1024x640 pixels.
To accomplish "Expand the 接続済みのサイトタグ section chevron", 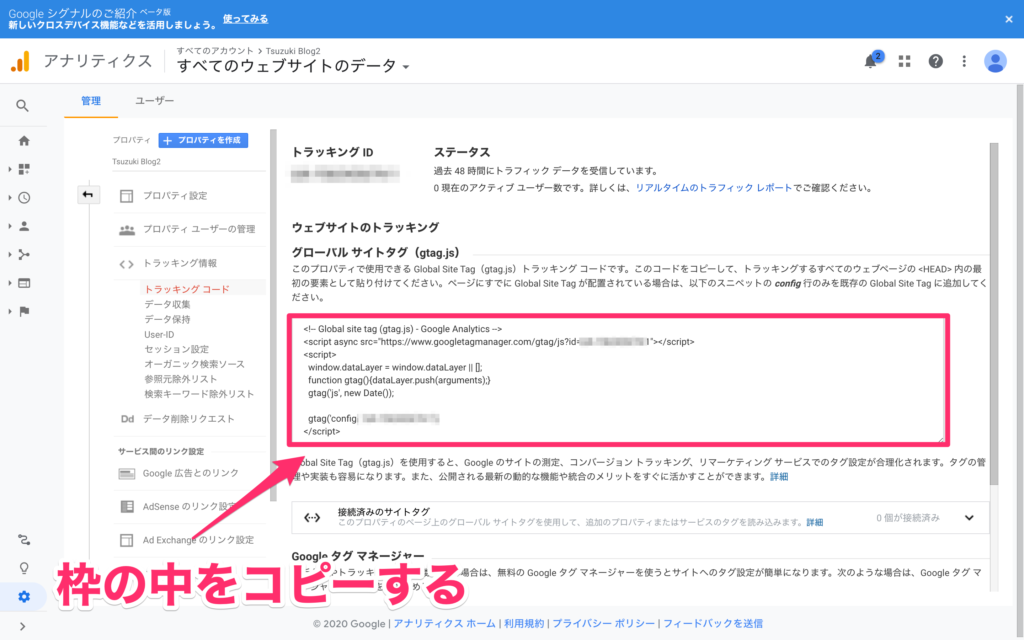I will 969,518.
